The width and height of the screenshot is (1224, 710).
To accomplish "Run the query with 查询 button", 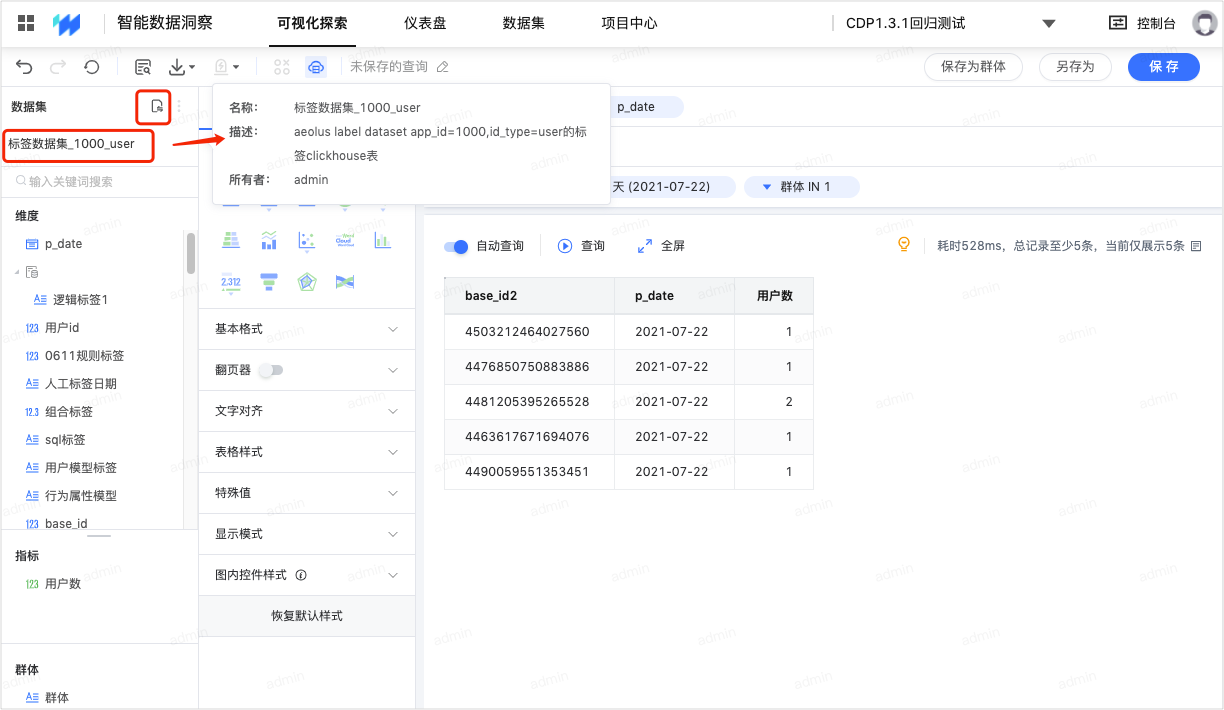I will (581, 246).
